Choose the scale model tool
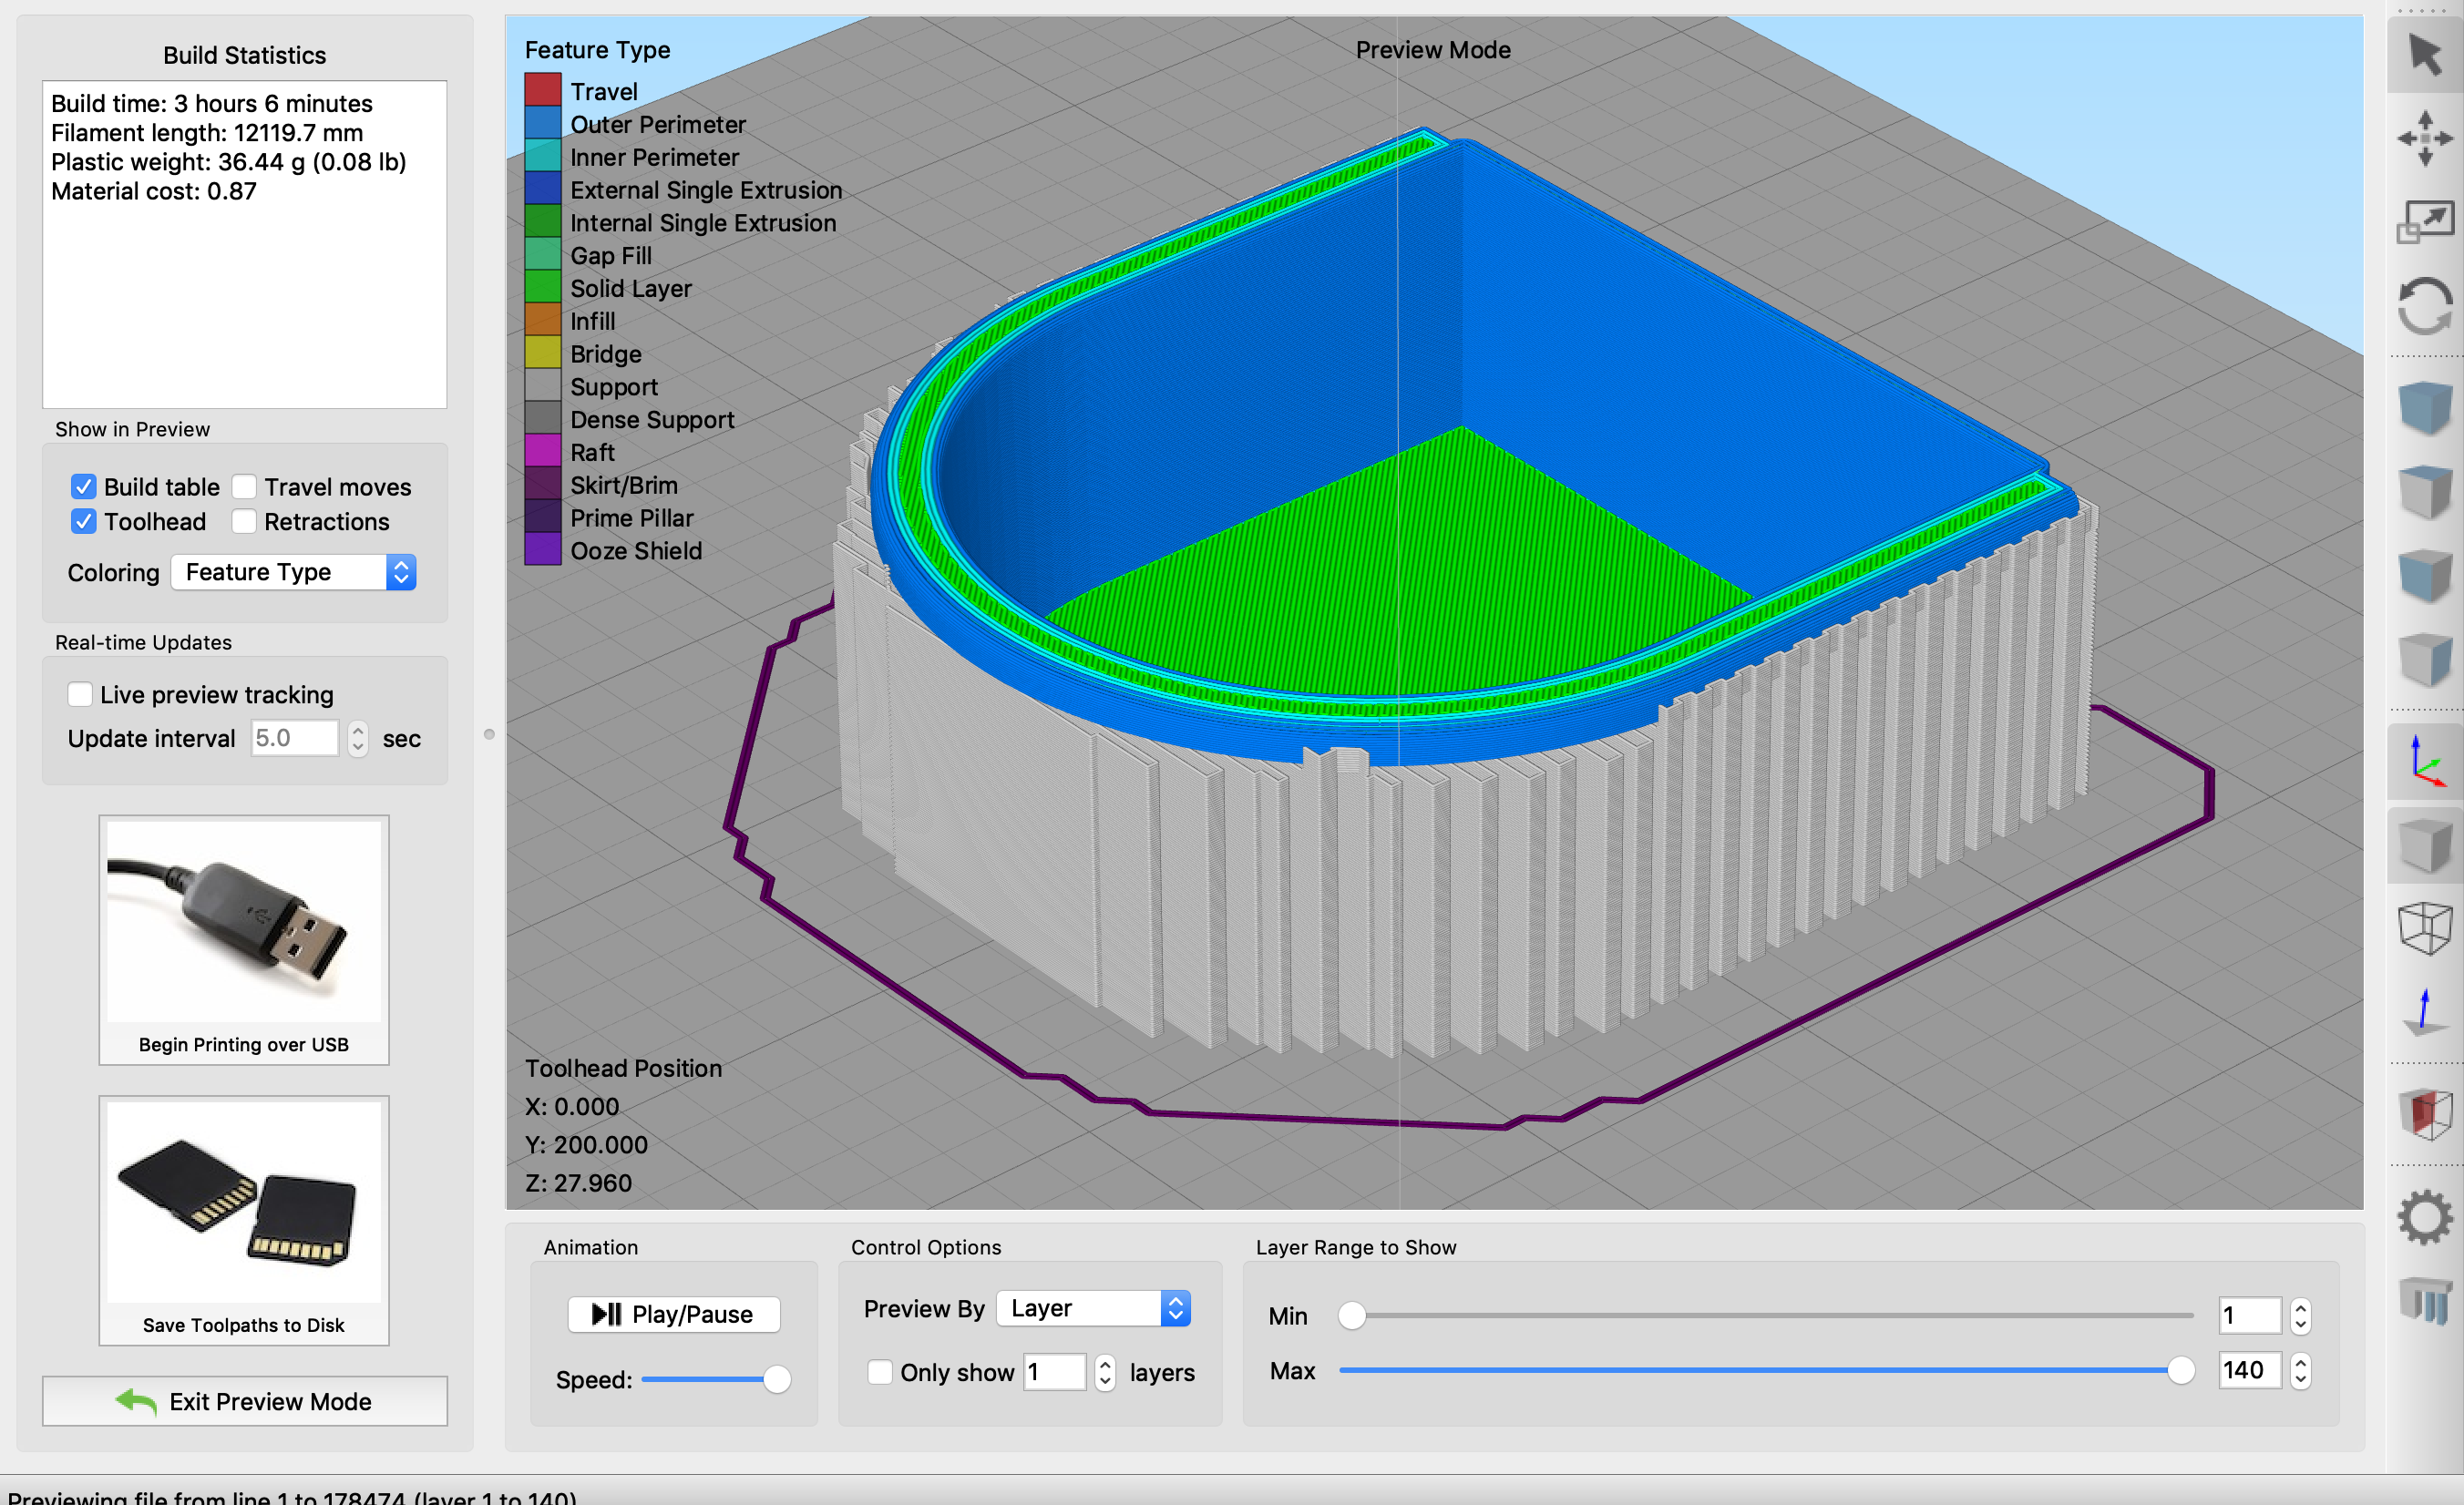 (2425, 221)
